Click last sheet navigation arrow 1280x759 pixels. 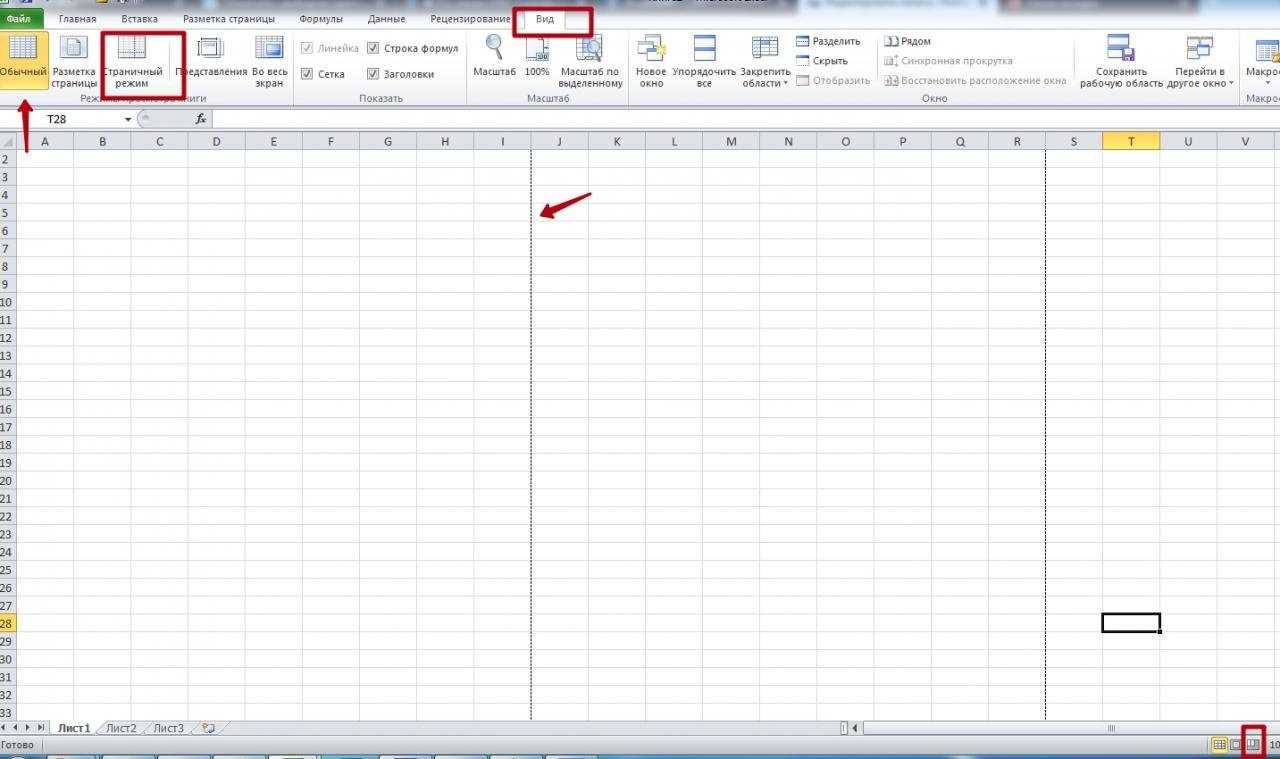pyautogui.click(x=41, y=728)
